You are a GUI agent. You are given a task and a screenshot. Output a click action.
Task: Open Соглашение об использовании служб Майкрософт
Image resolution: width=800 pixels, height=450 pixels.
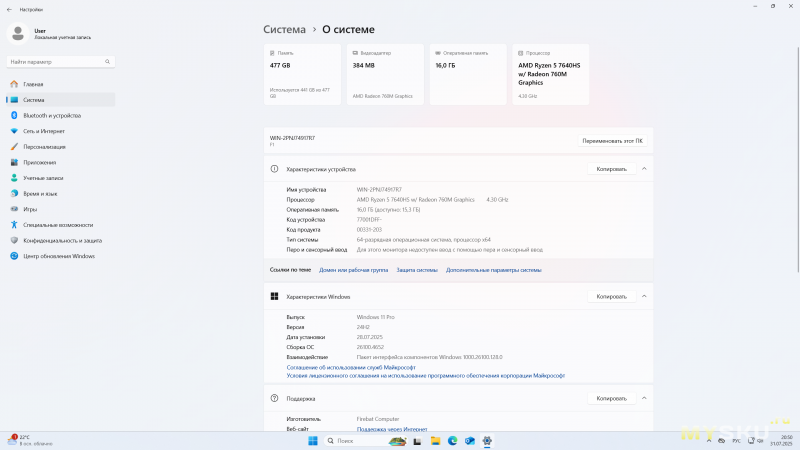(351, 367)
